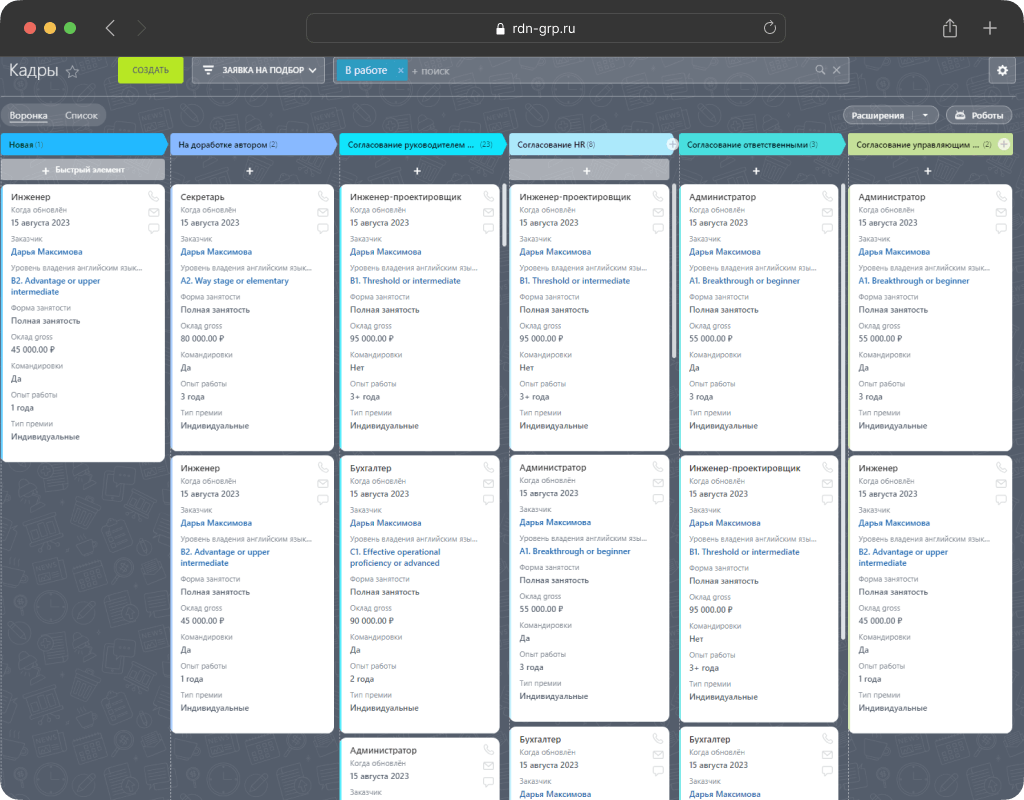Click the browser share icon
The image size is (1024, 800).
click(950, 28)
